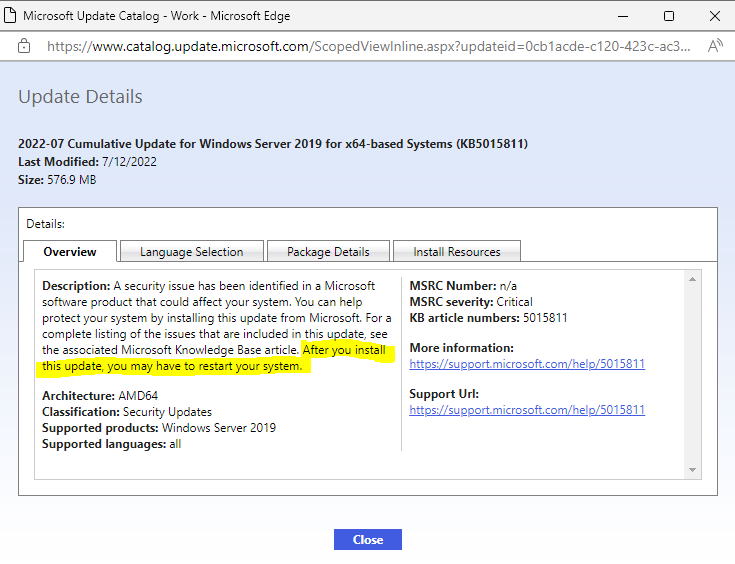735x564 pixels.
Task: Click the Classification Security Updates text
Action: point(127,412)
